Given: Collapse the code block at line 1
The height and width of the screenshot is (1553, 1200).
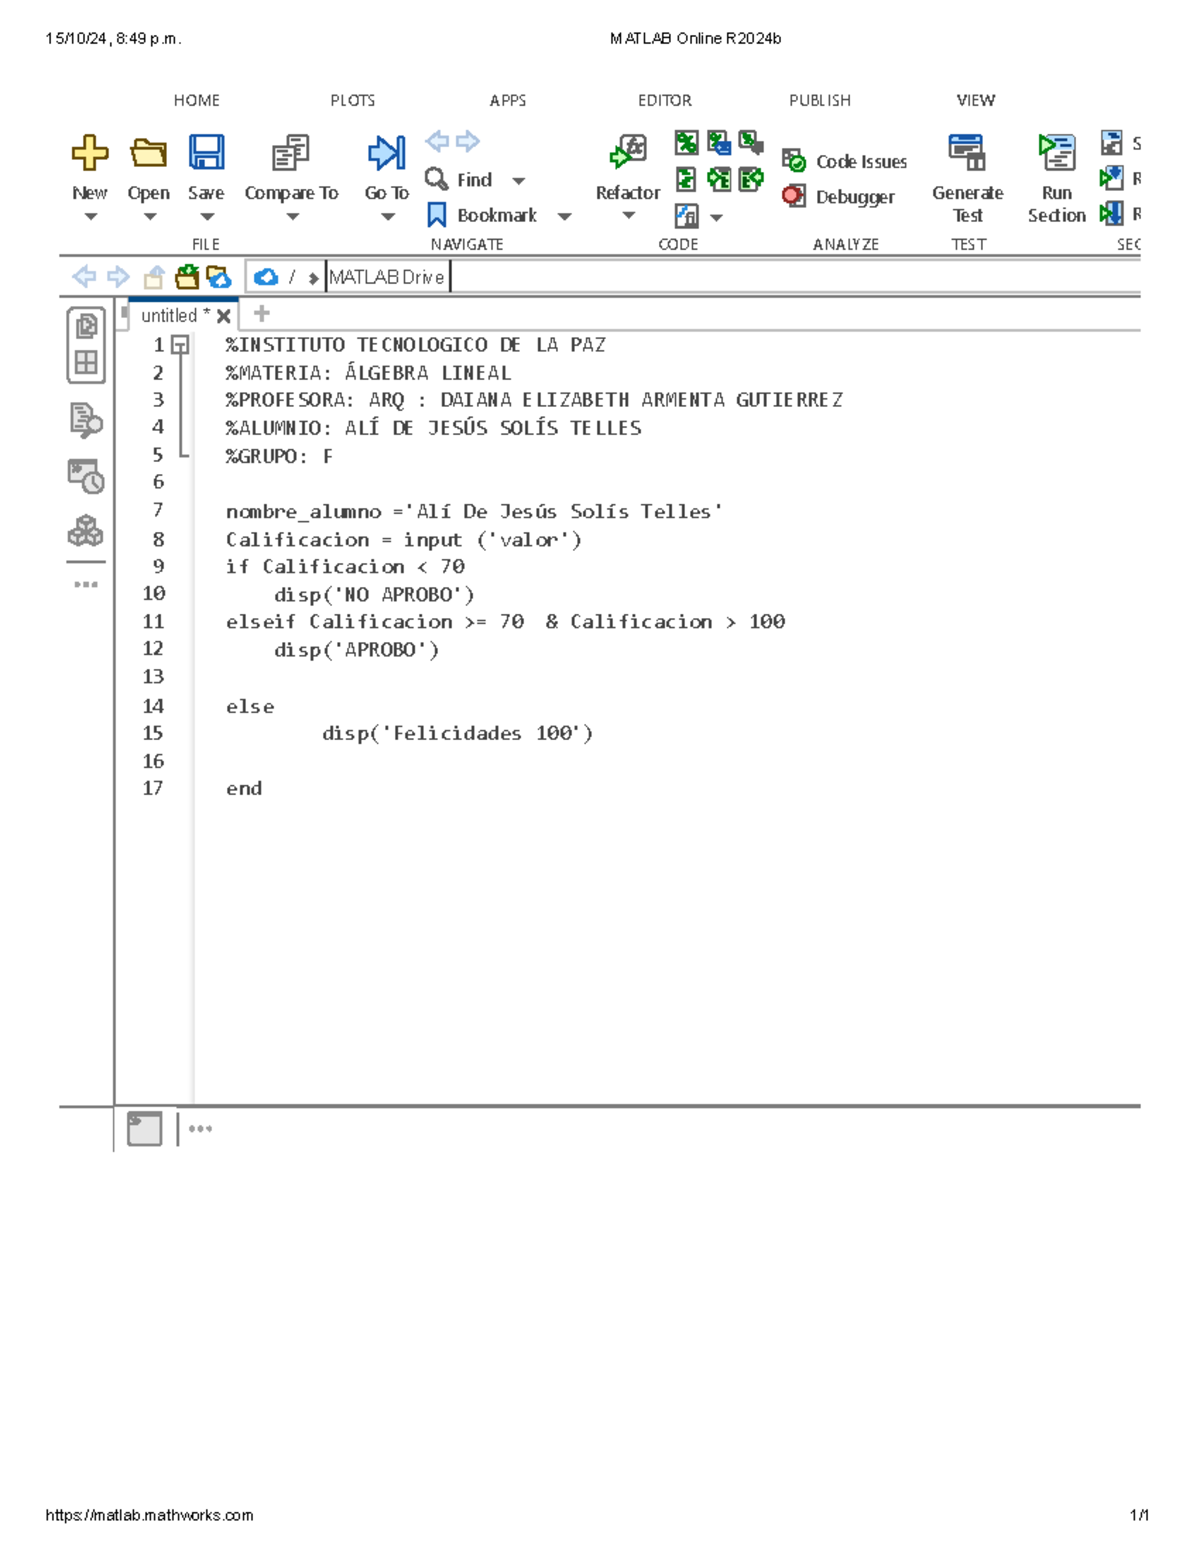Looking at the screenshot, I should click(179, 343).
